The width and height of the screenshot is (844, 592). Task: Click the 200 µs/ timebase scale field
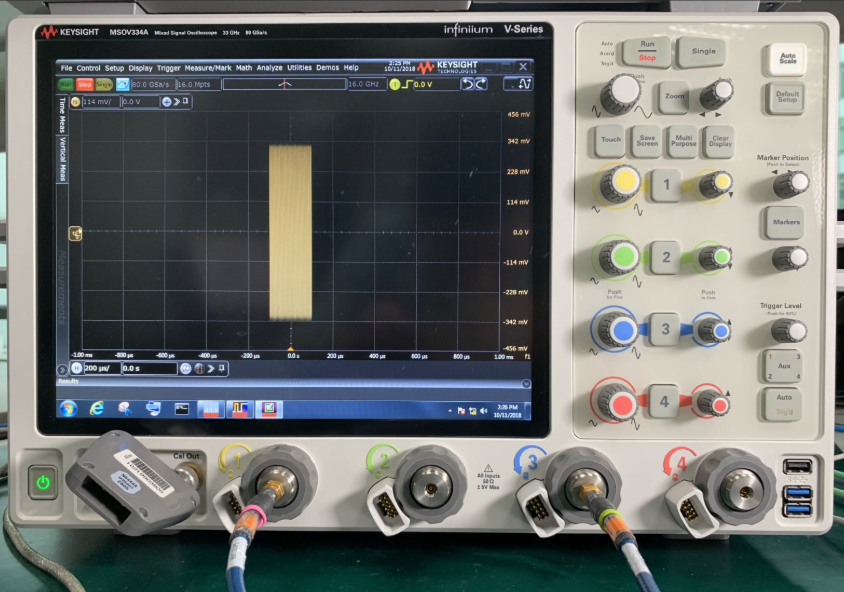tap(101, 368)
